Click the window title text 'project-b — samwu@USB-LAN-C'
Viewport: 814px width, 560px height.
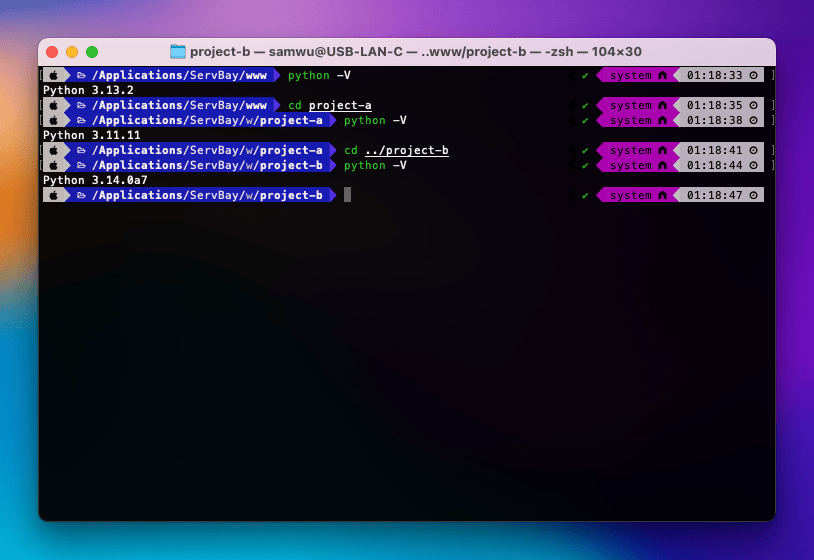click(296, 52)
